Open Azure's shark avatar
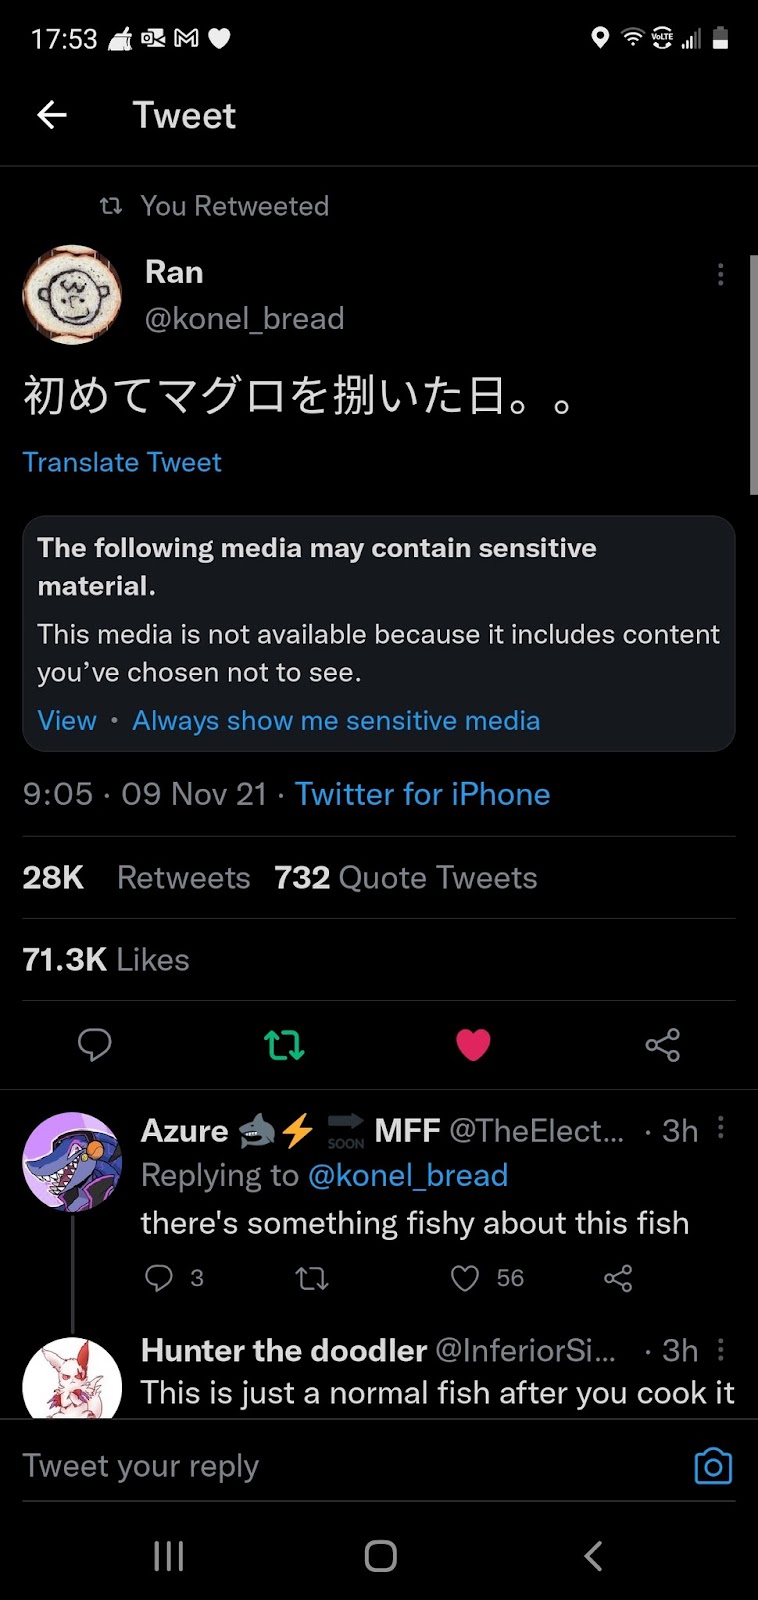This screenshot has width=758, height=1600. click(x=72, y=1161)
